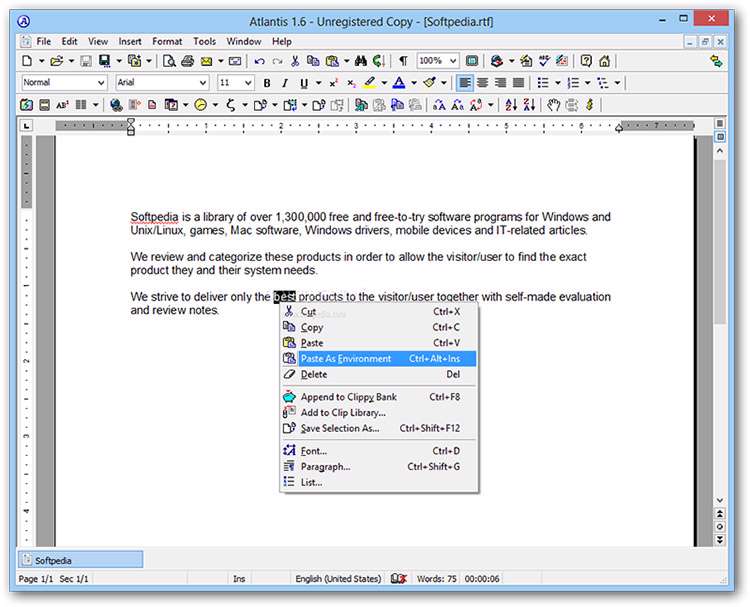Click the font color A swatch
The image size is (750, 607).
399,83
